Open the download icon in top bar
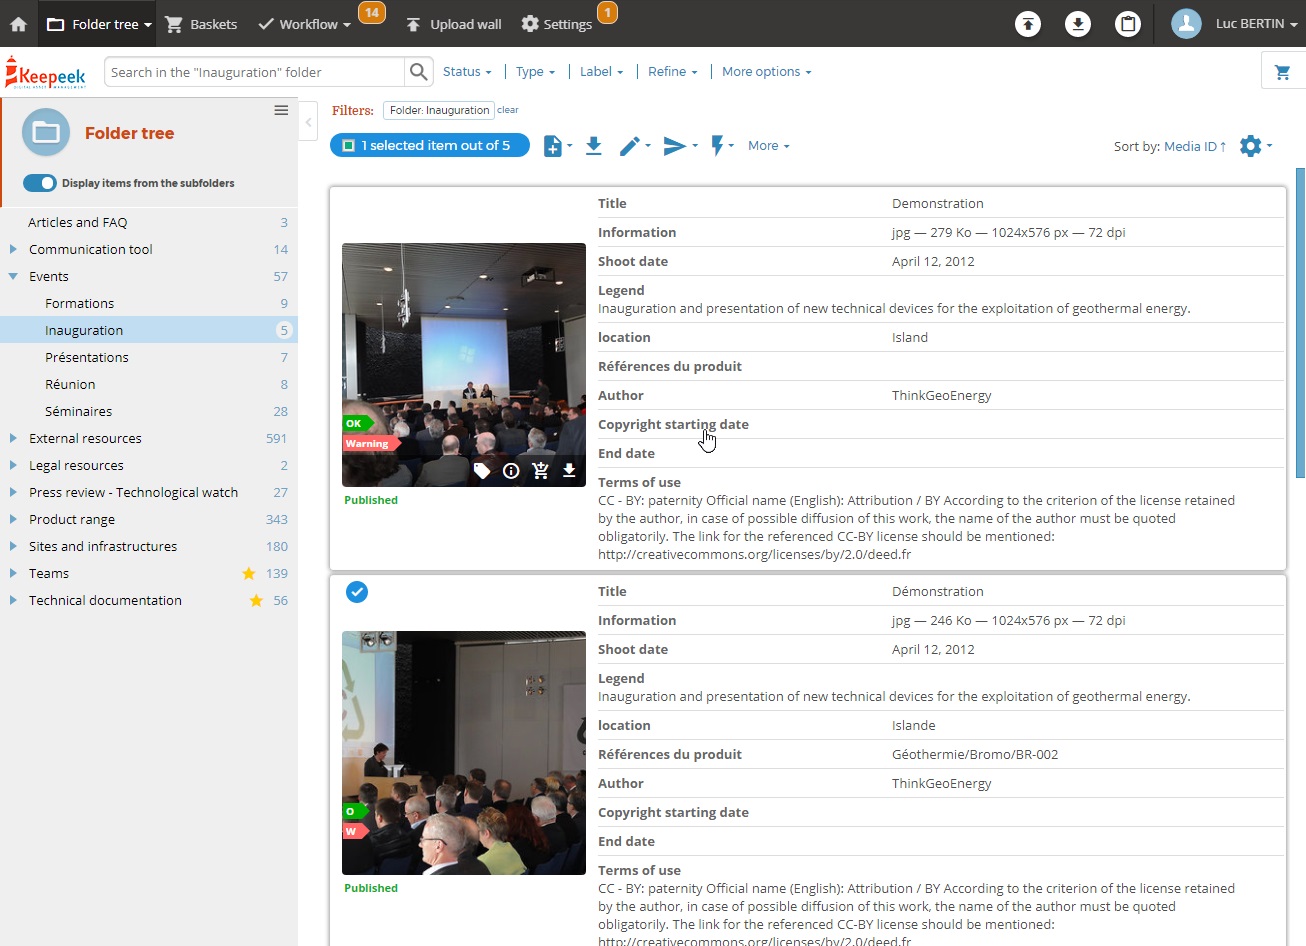The height and width of the screenshot is (946, 1306). click(1078, 24)
